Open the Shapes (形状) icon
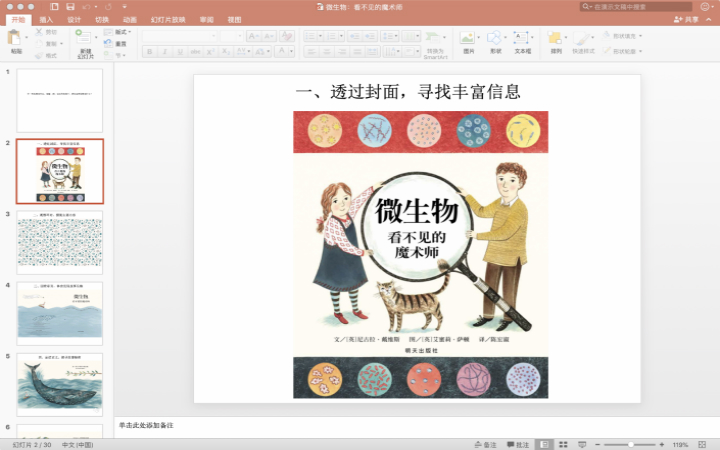 coord(494,38)
